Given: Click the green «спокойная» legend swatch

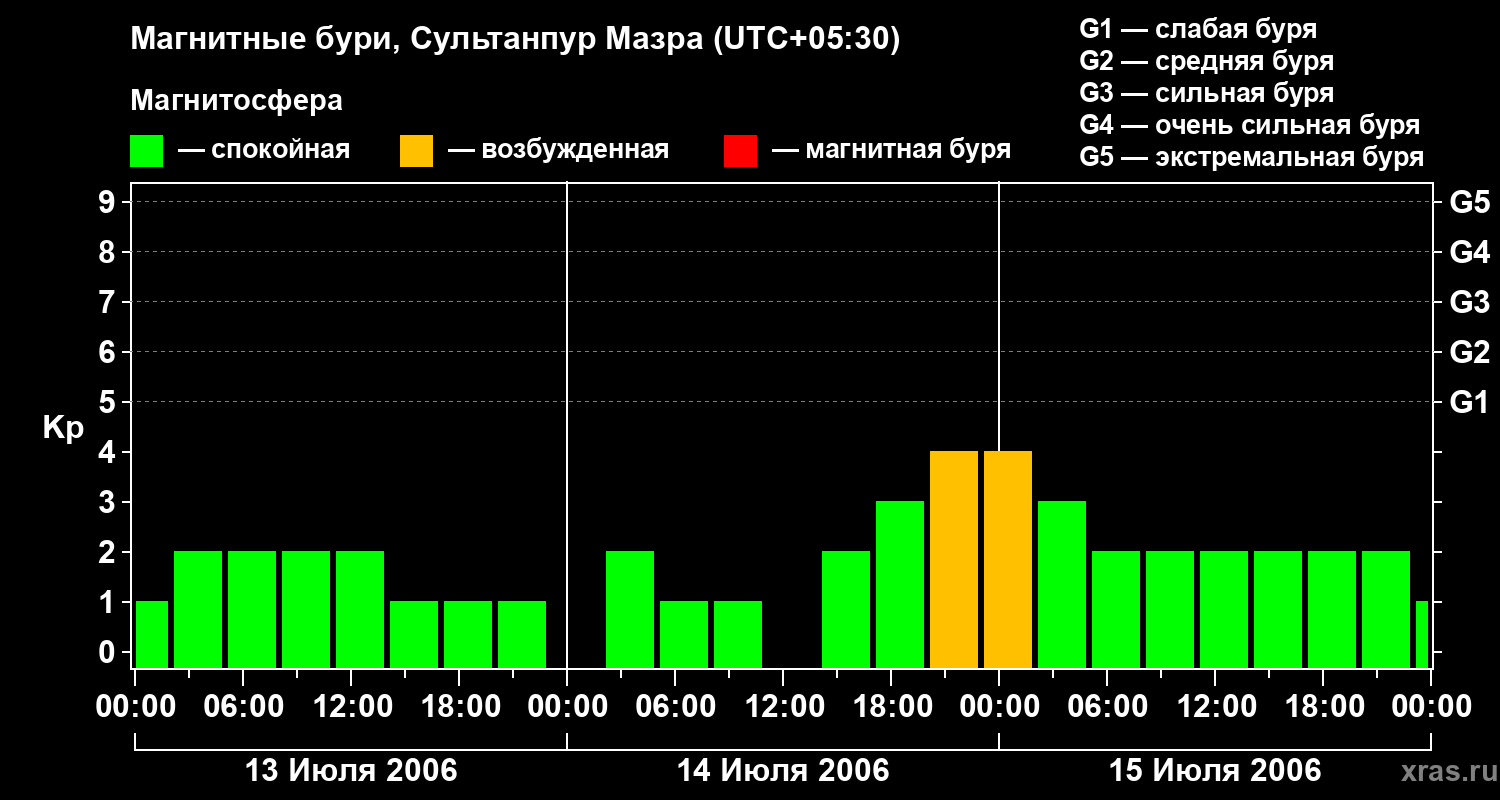Looking at the screenshot, I should [147, 151].
